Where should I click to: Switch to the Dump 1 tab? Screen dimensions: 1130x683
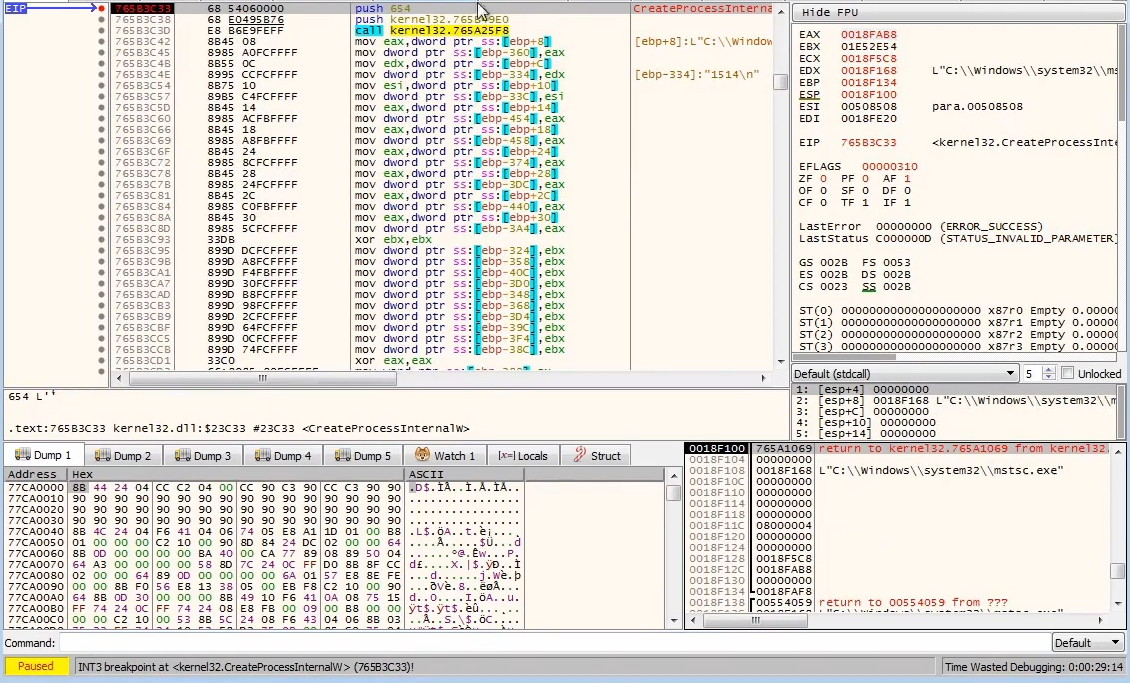[42, 456]
